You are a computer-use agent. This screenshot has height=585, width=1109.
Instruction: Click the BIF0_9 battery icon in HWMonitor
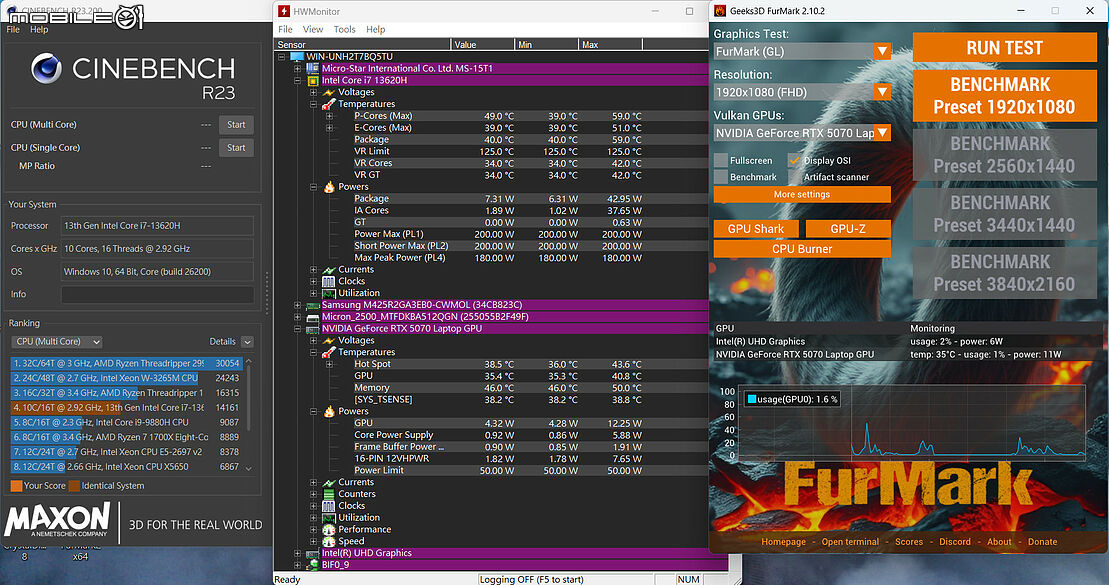click(x=313, y=564)
